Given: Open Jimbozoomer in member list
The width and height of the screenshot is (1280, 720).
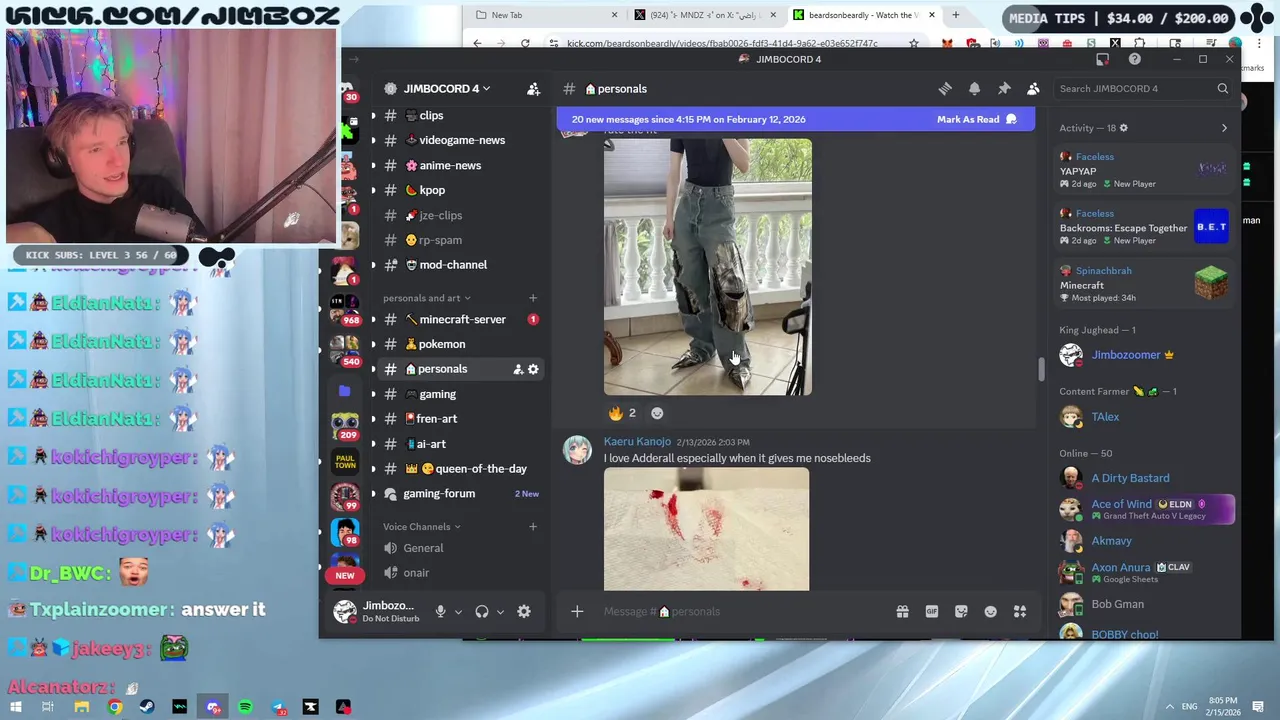Looking at the screenshot, I should (1125, 355).
